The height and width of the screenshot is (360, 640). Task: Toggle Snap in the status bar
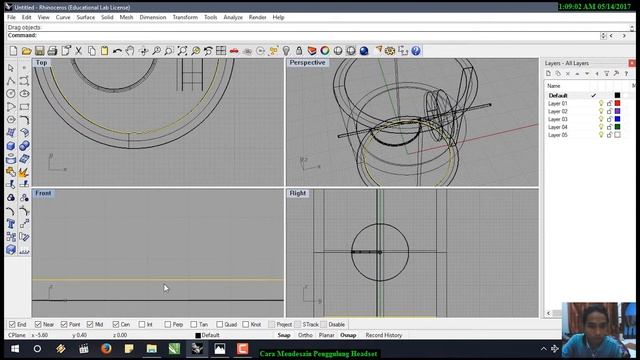(284, 335)
